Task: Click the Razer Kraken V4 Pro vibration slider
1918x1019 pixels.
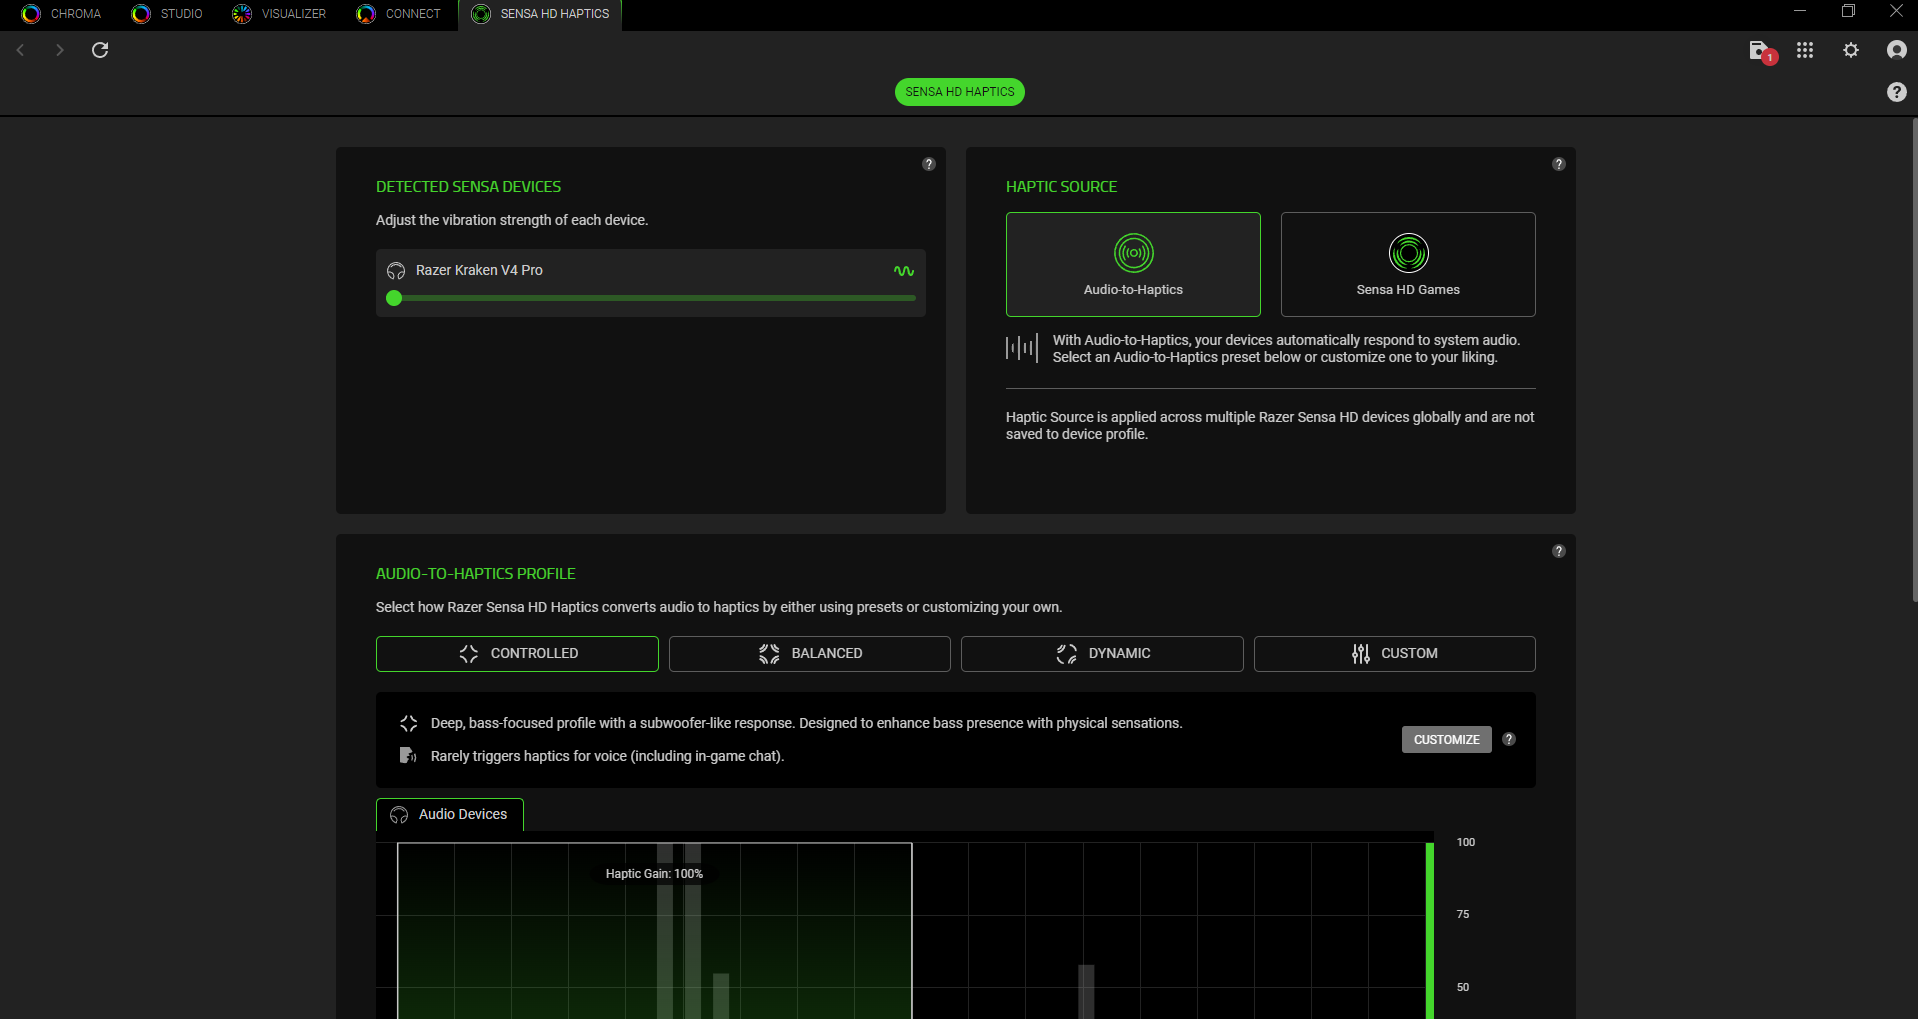Action: (654, 298)
